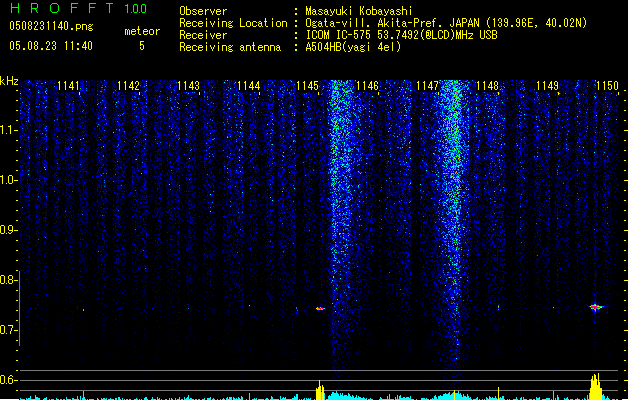Click the 1141 time marker
Viewport: 629px width, 400px height.
click(68, 85)
